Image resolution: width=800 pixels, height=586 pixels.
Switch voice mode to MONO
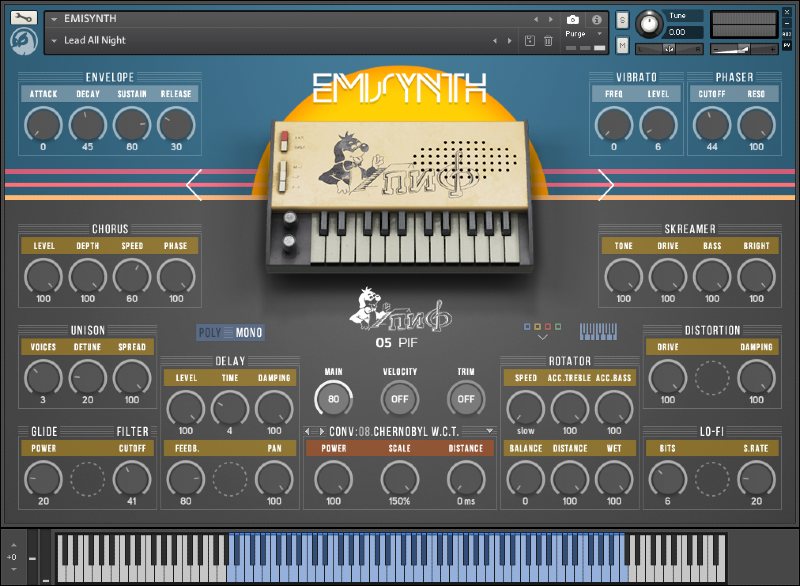[x=247, y=332]
